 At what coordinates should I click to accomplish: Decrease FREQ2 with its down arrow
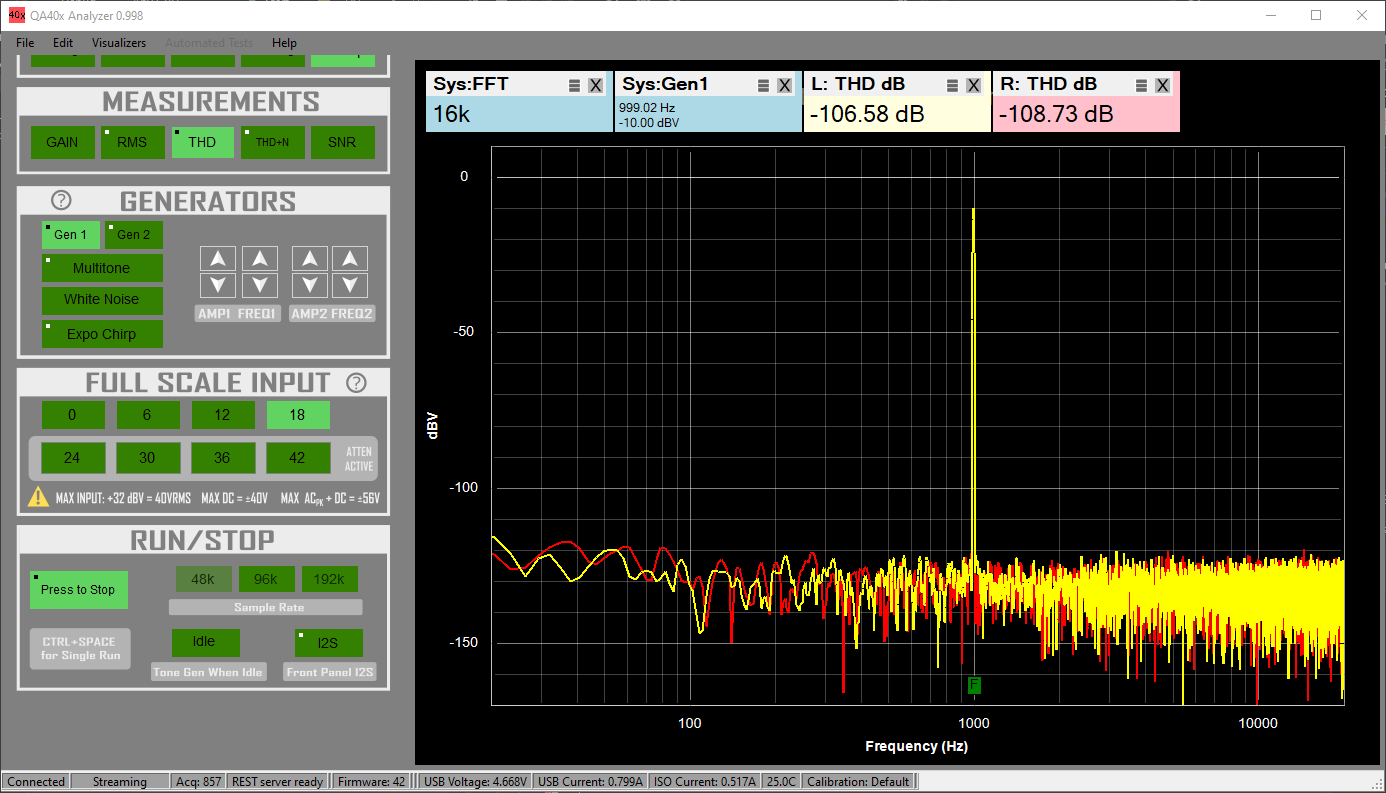coord(350,285)
